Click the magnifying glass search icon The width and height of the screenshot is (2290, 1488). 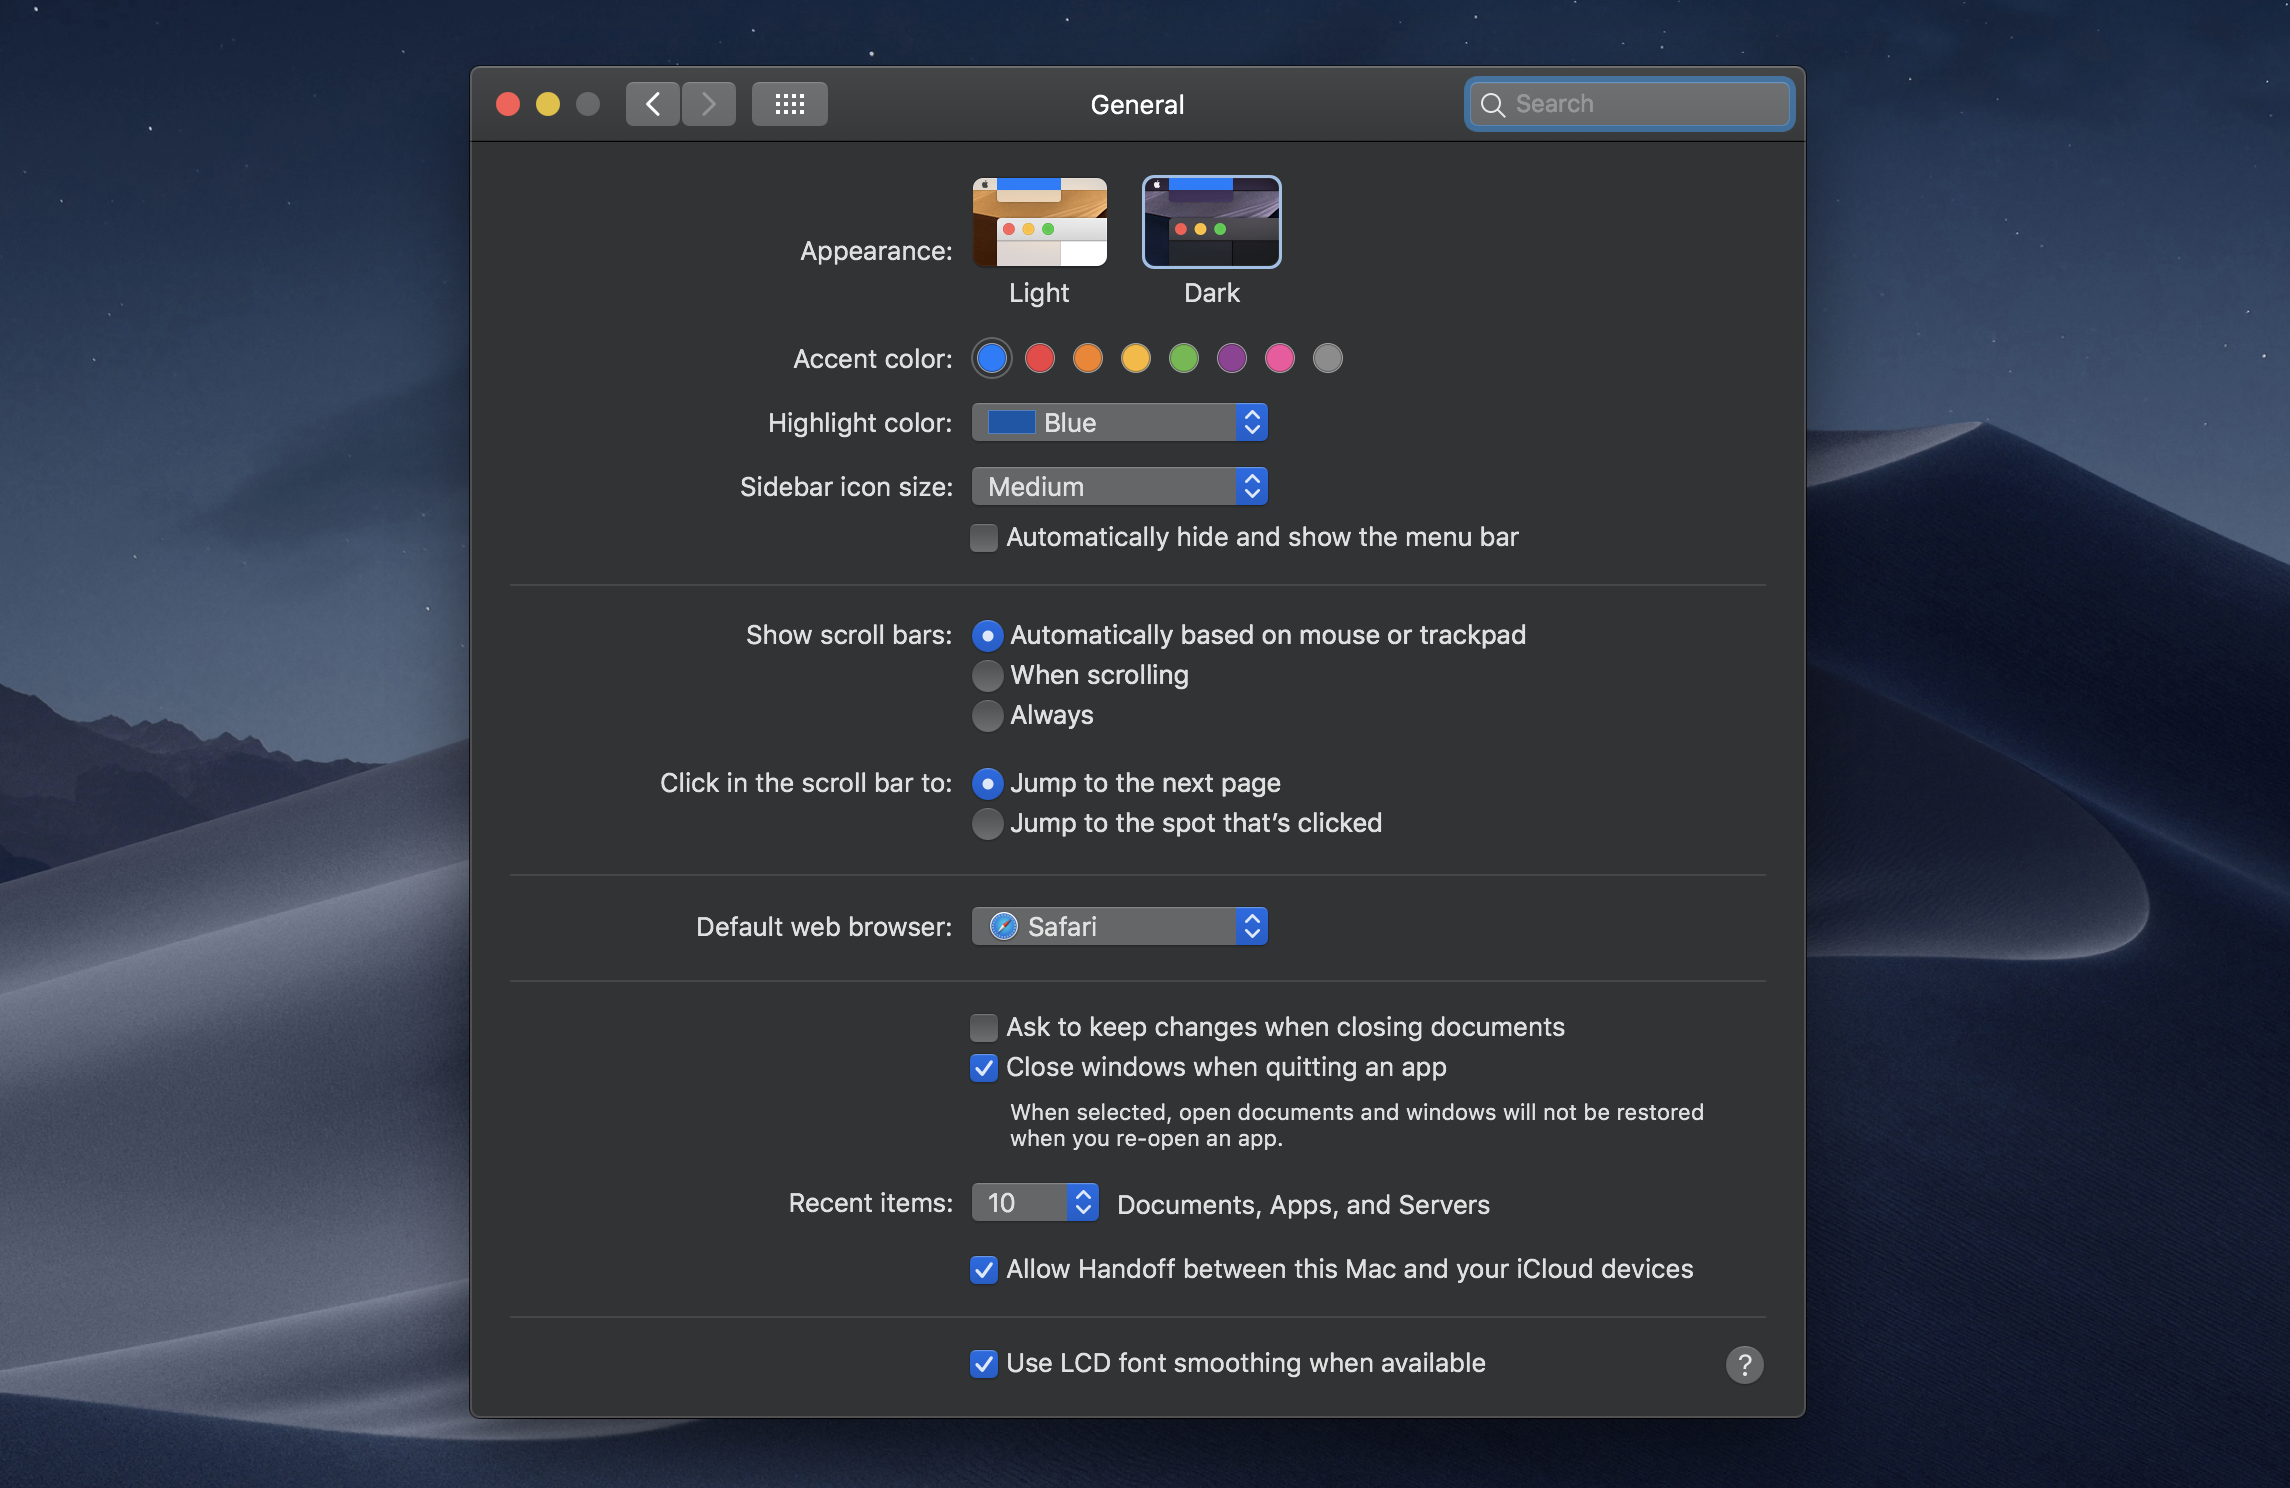pyautogui.click(x=1493, y=104)
